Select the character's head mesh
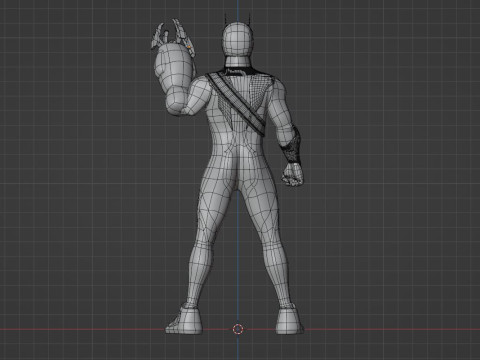Image resolution: width=480 pixels, height=360 pixels. pyautogui.click(x=238, y=39)
